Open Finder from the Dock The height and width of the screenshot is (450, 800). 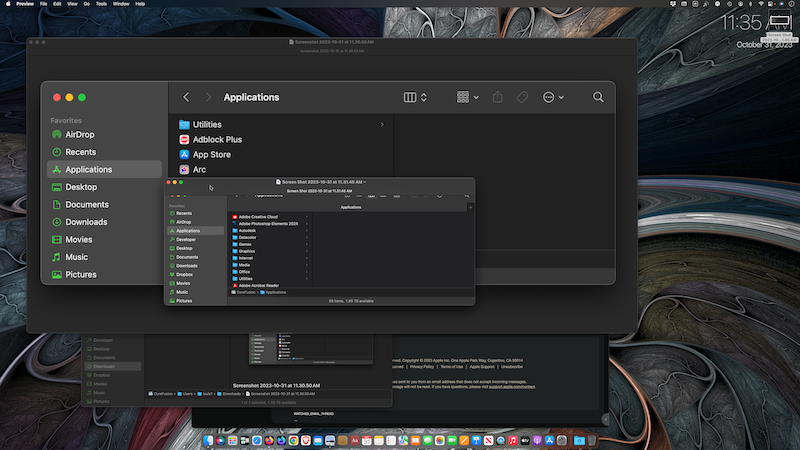pyautogui.click(x=210, y=440)
